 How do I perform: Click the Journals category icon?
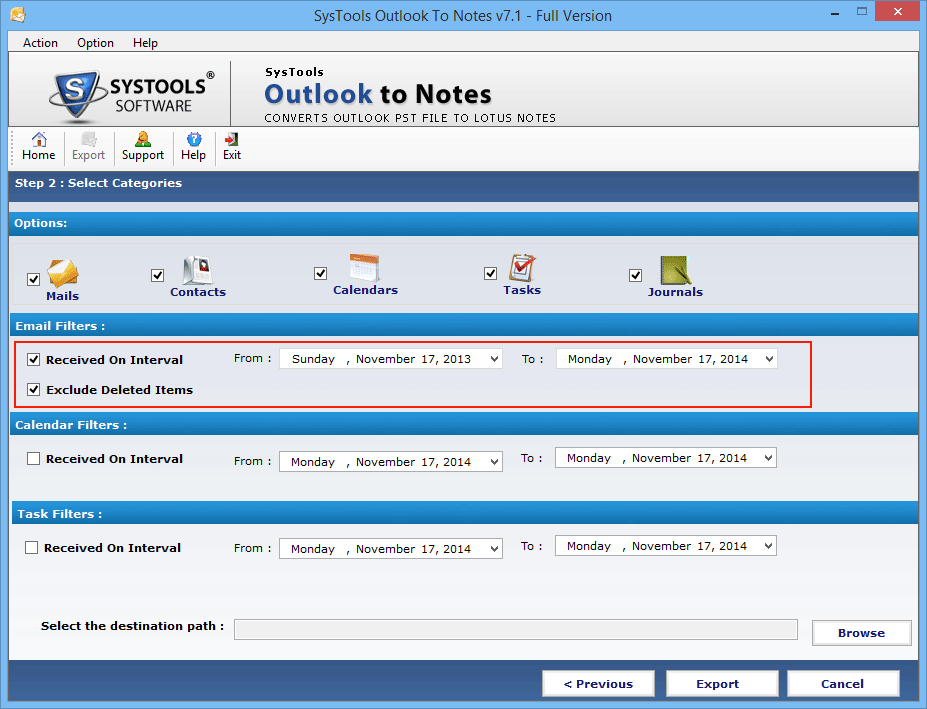pyautogui.click(x=674, y=270)
